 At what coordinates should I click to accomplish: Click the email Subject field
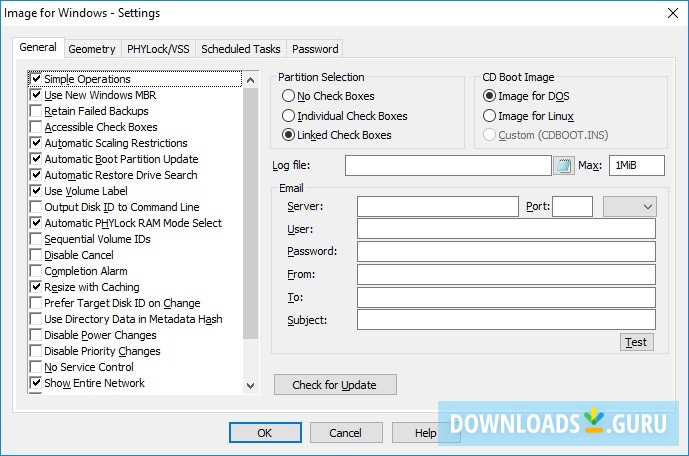506,320
